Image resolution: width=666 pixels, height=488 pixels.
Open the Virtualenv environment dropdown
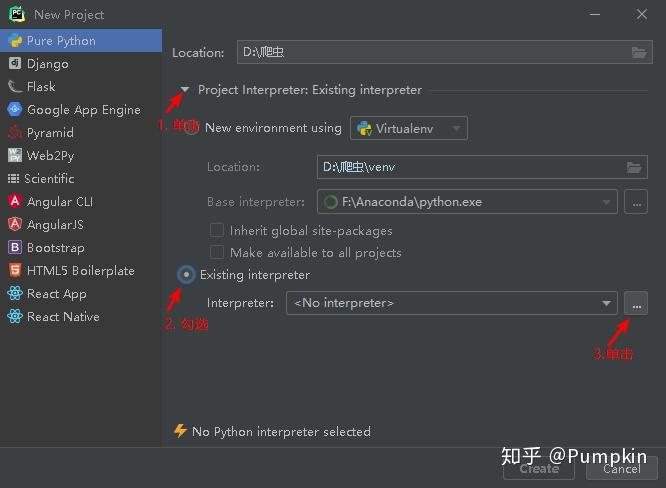[x=409, y=128]
